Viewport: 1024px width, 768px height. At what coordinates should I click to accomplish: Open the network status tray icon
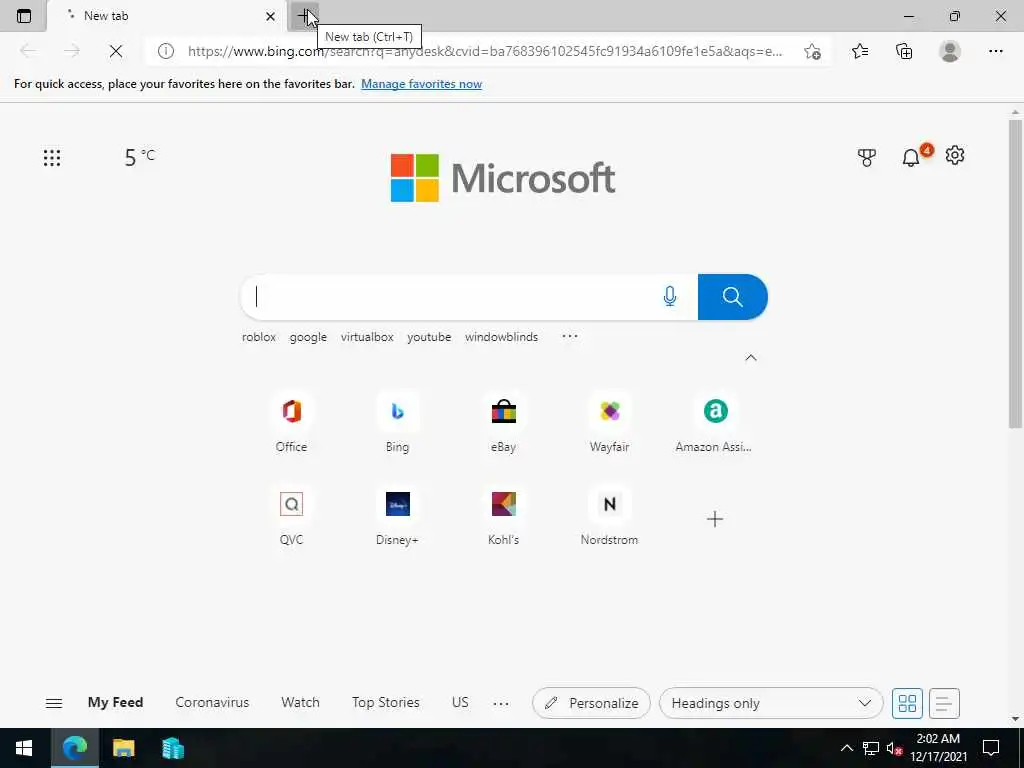pos(871,748)
